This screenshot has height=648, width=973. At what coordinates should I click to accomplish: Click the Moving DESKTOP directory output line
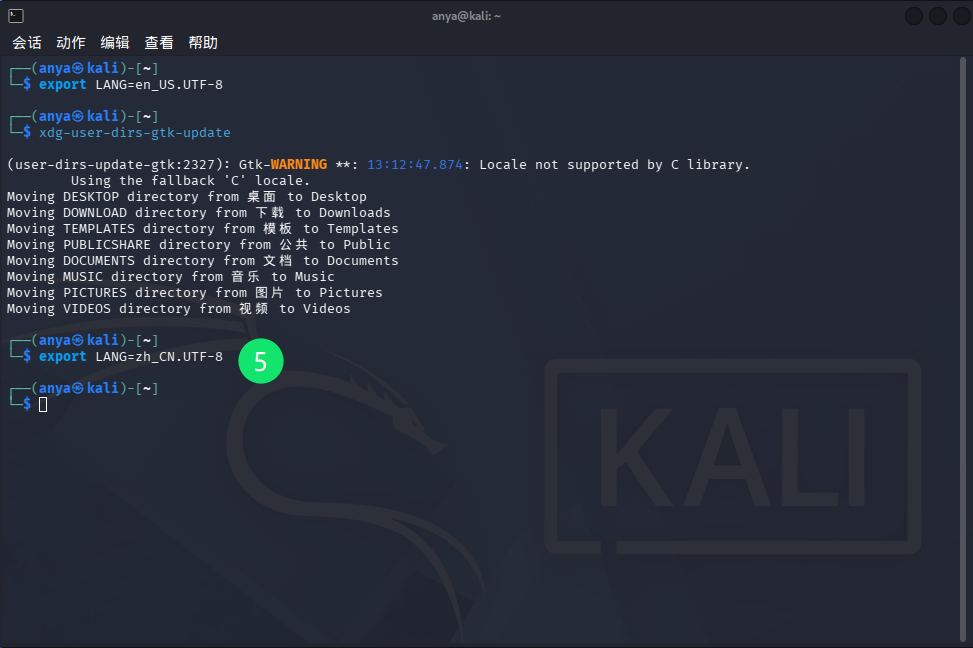[186, 197]
